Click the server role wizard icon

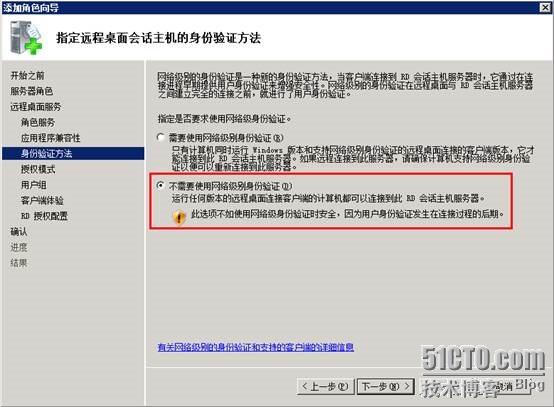pos(26,38)
